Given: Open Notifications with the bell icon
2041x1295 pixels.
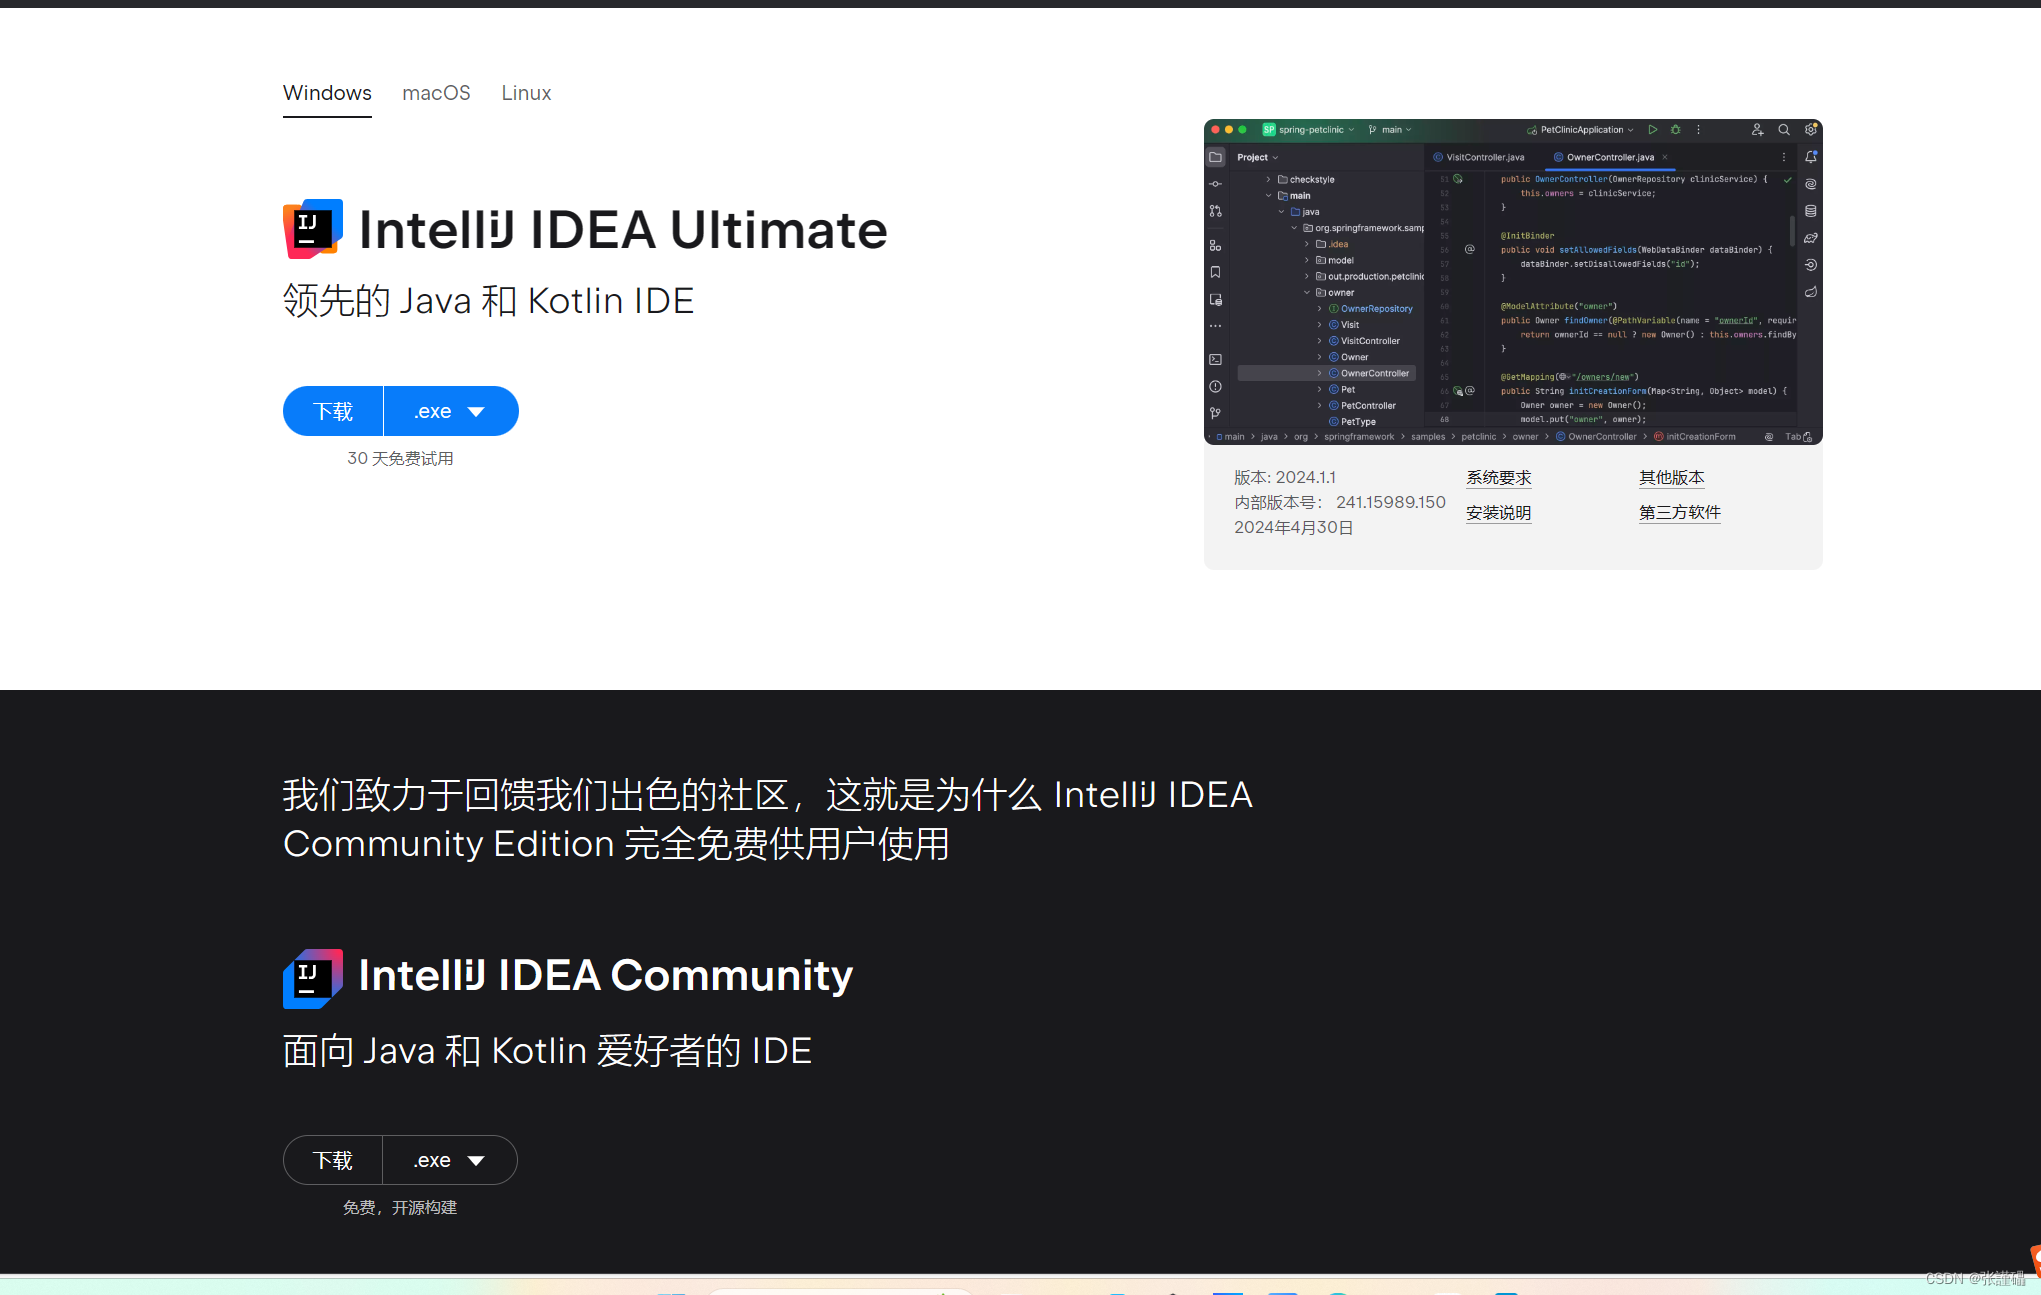Looking at the screenshot, I should [1810, 156].
